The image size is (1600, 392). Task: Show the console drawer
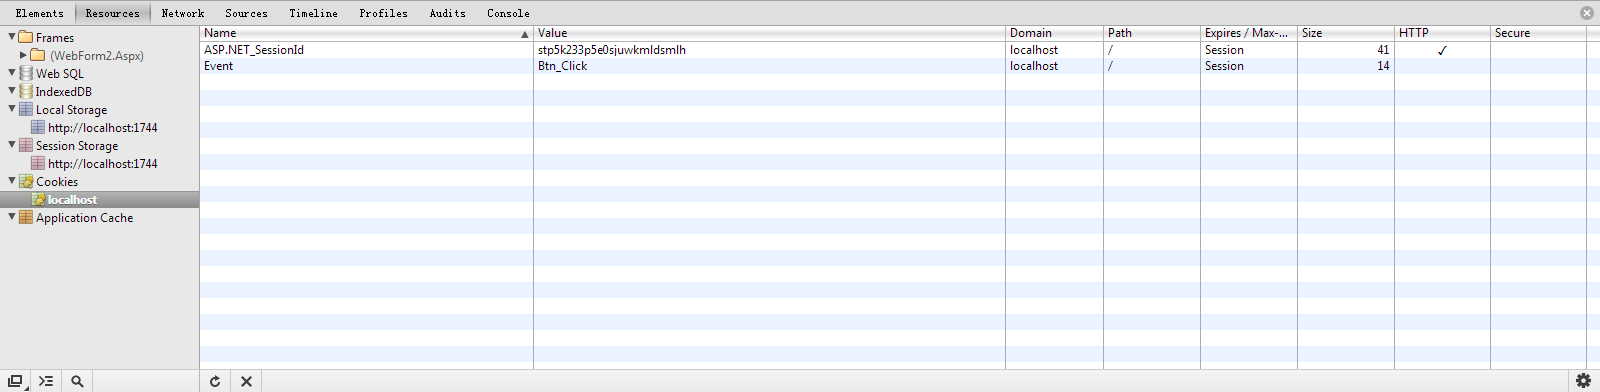pyautogui.click(x=46, y=381)
